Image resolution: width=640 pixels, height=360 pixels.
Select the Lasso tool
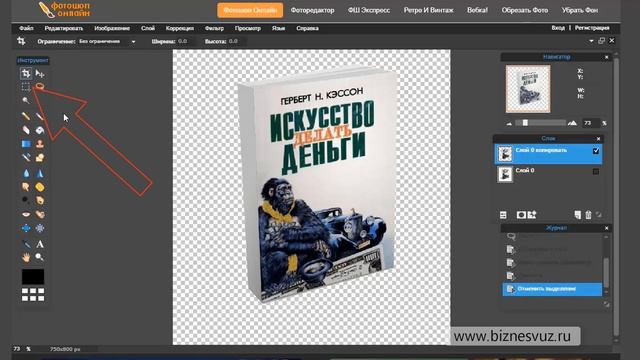coord(40,86)
